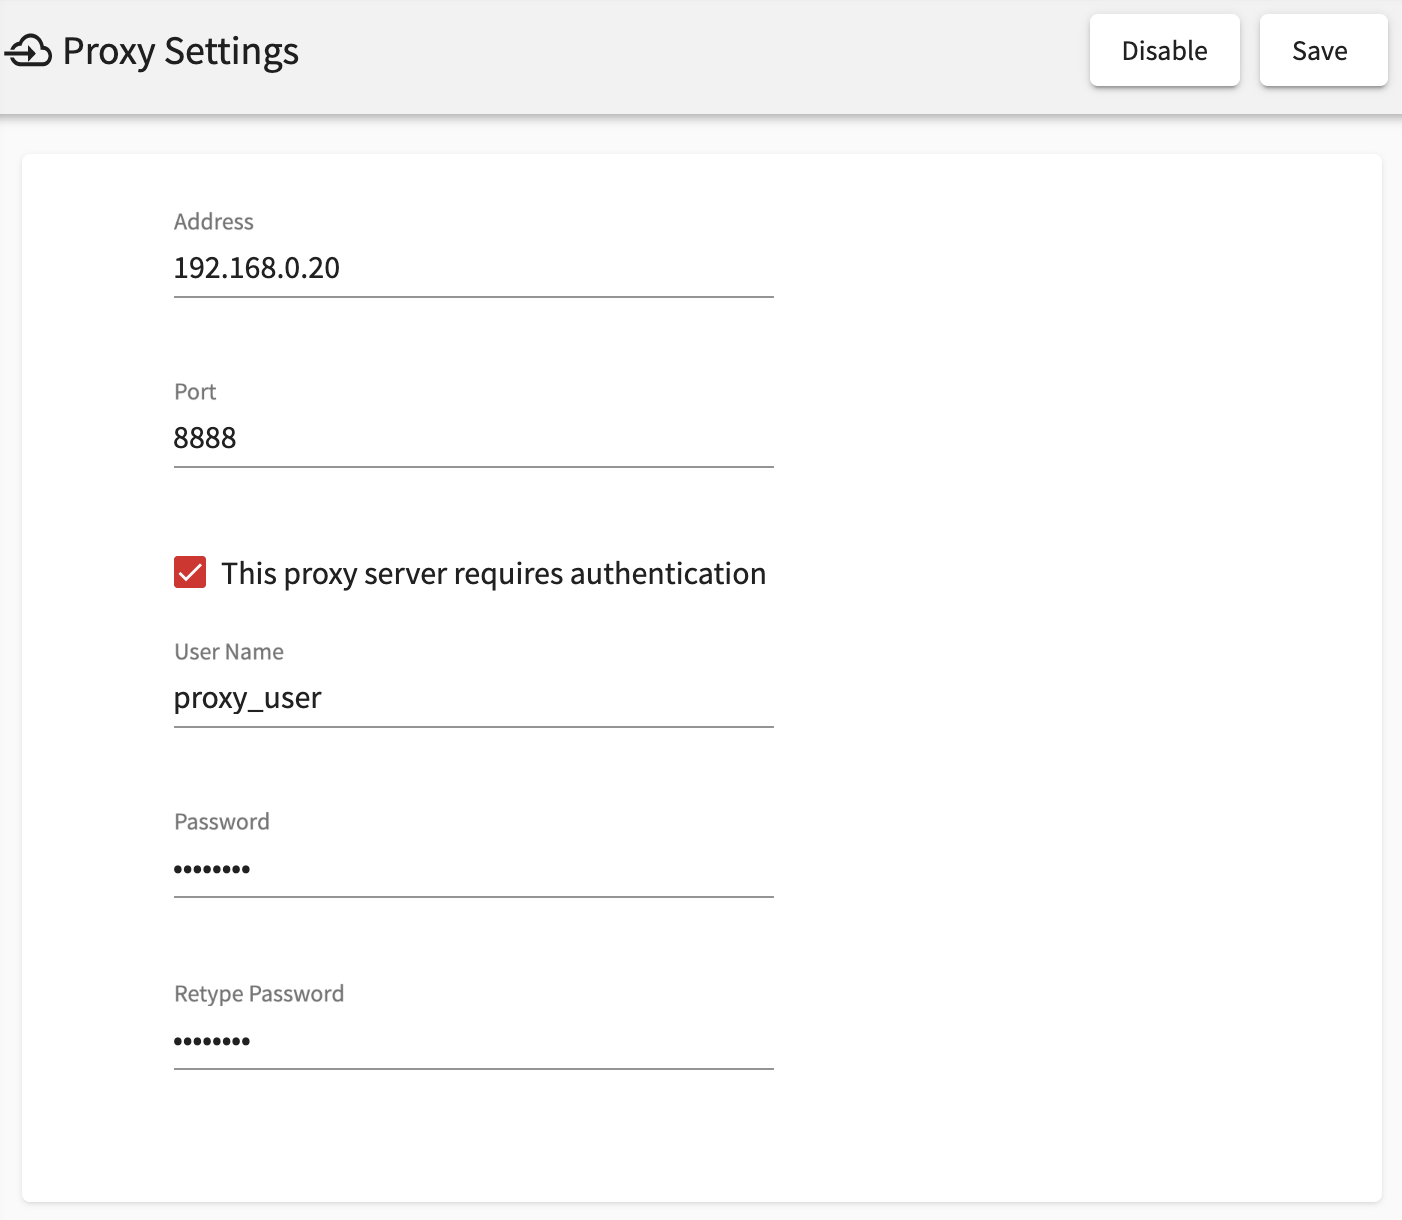The width and height of the screenshot is (1402, 1220).
Task: Click the 192.168.0.20 IP address text
Action: click(257, 268)
